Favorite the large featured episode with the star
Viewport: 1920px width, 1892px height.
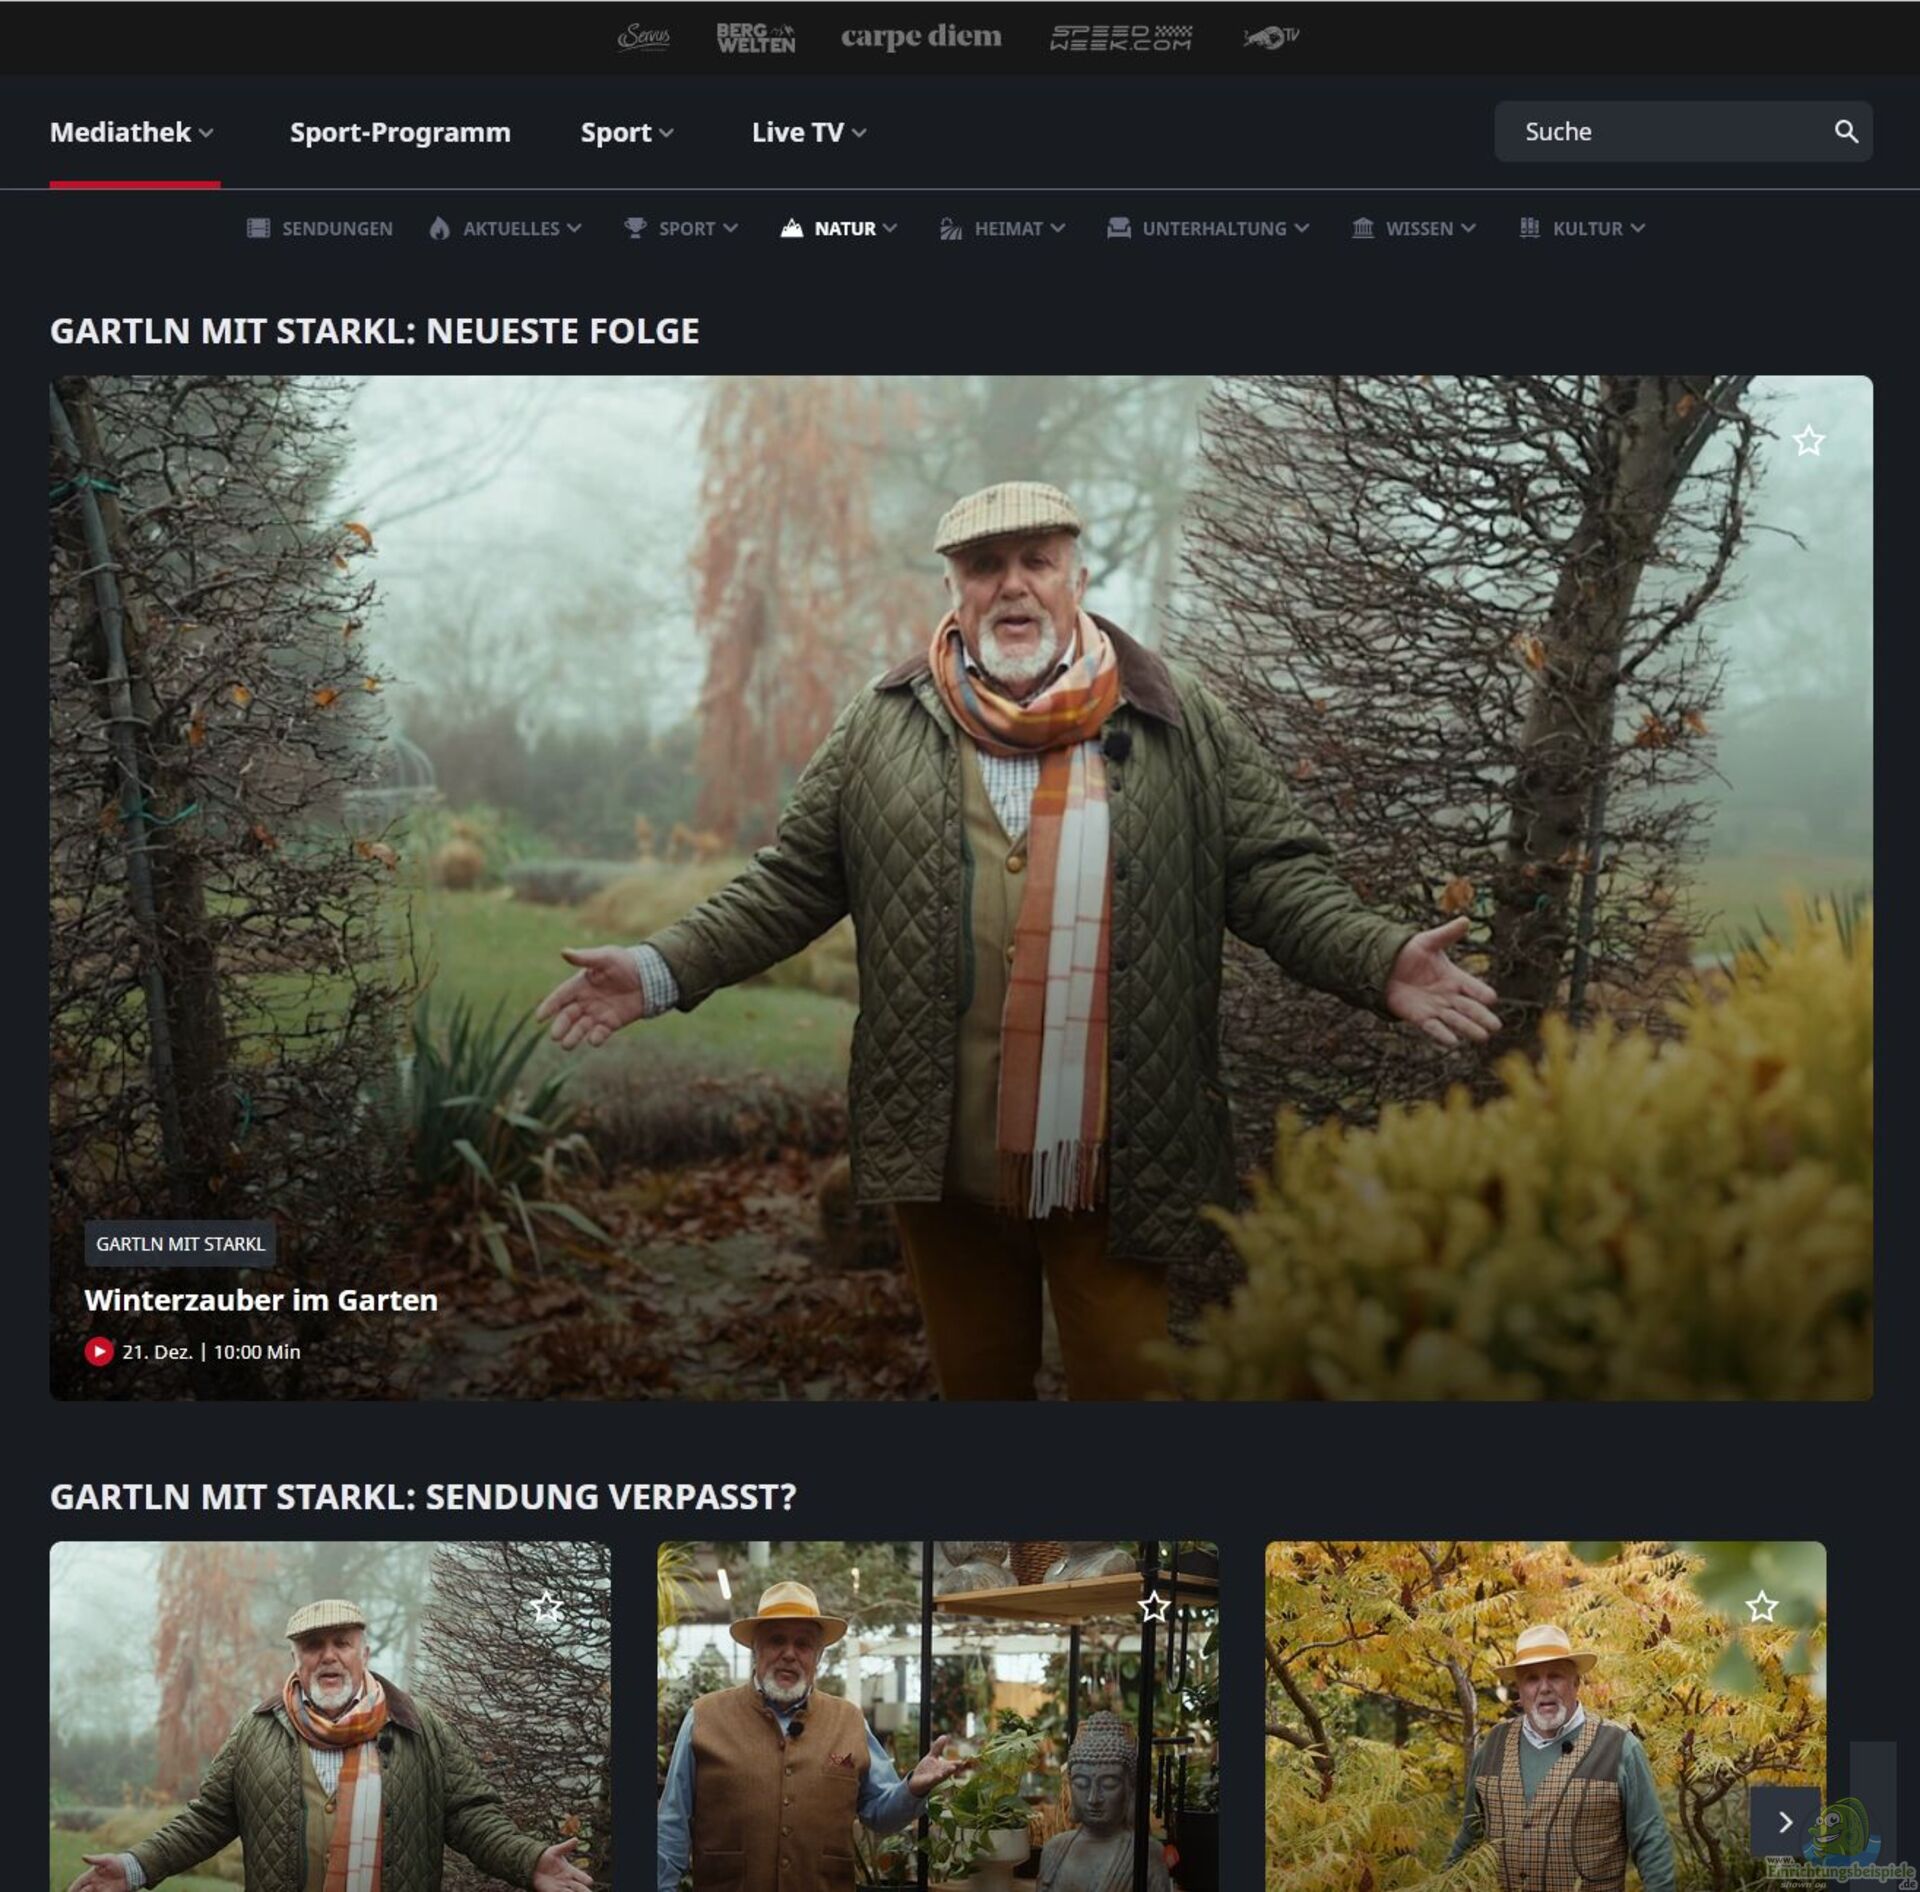click(x=1807, y=441)
